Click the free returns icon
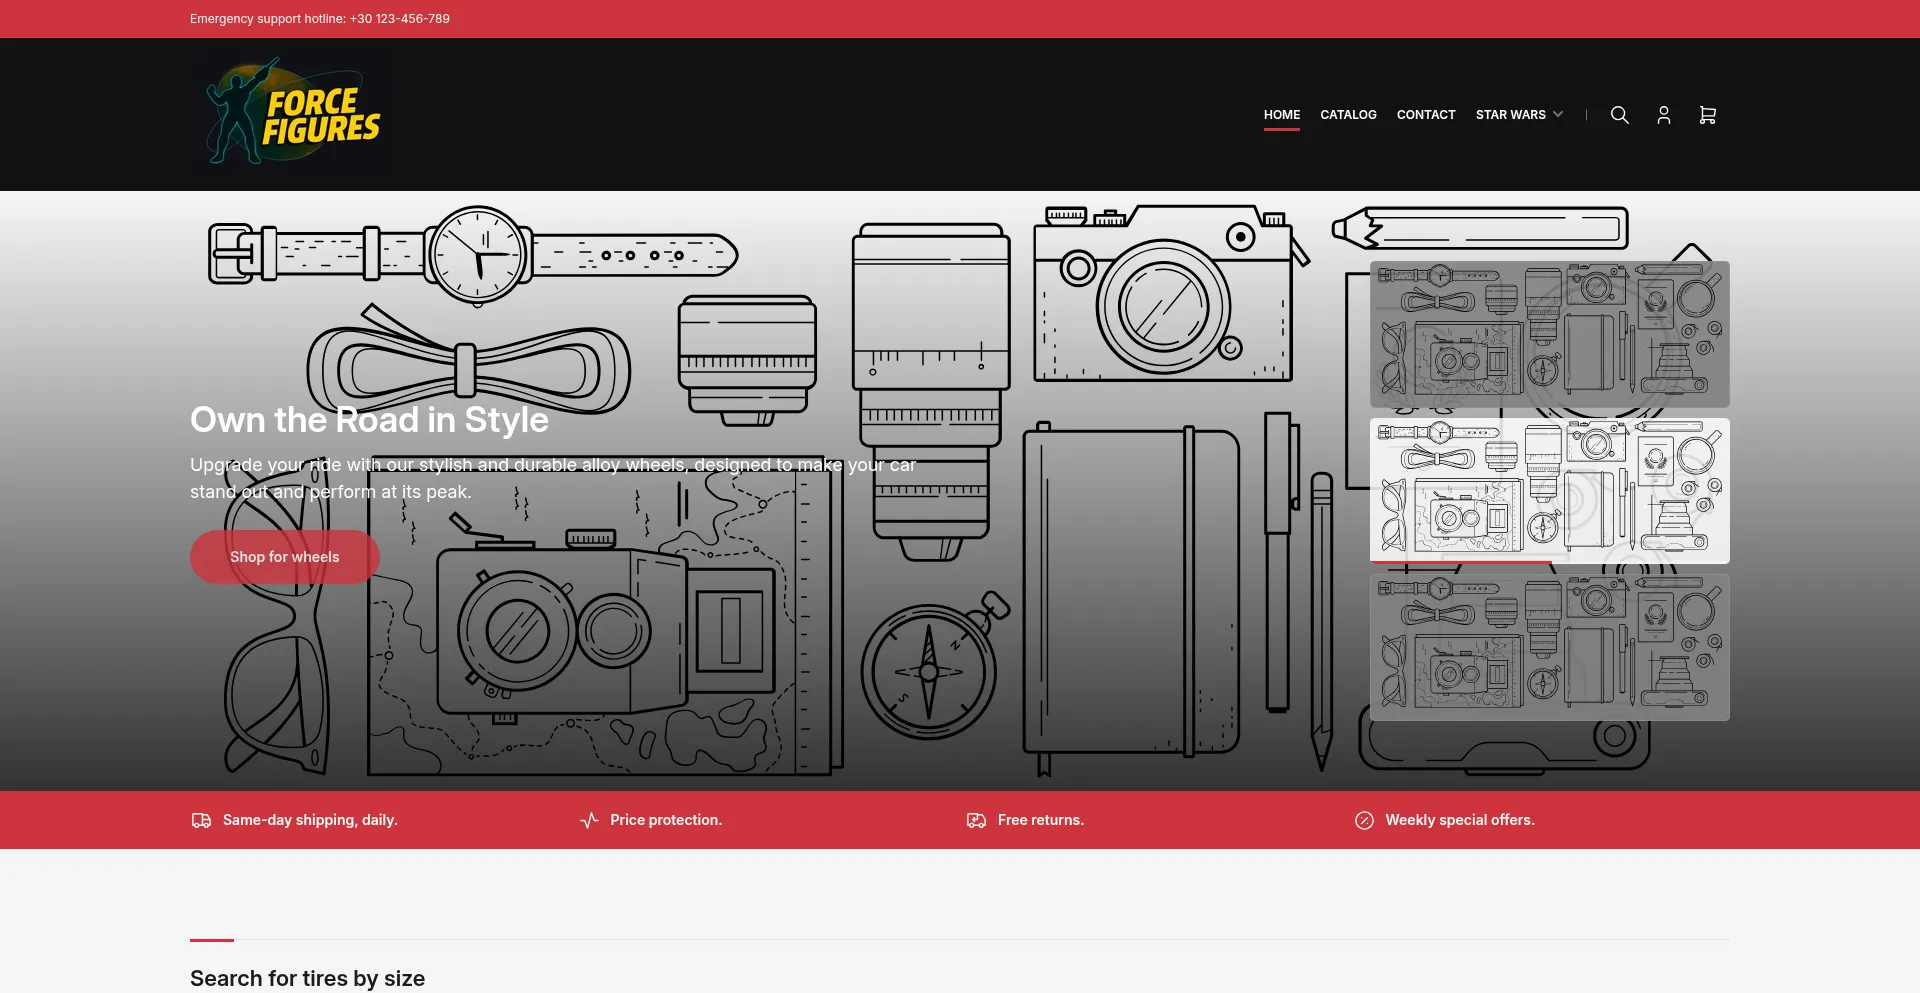1920x993 pixels. coord(976,820)
